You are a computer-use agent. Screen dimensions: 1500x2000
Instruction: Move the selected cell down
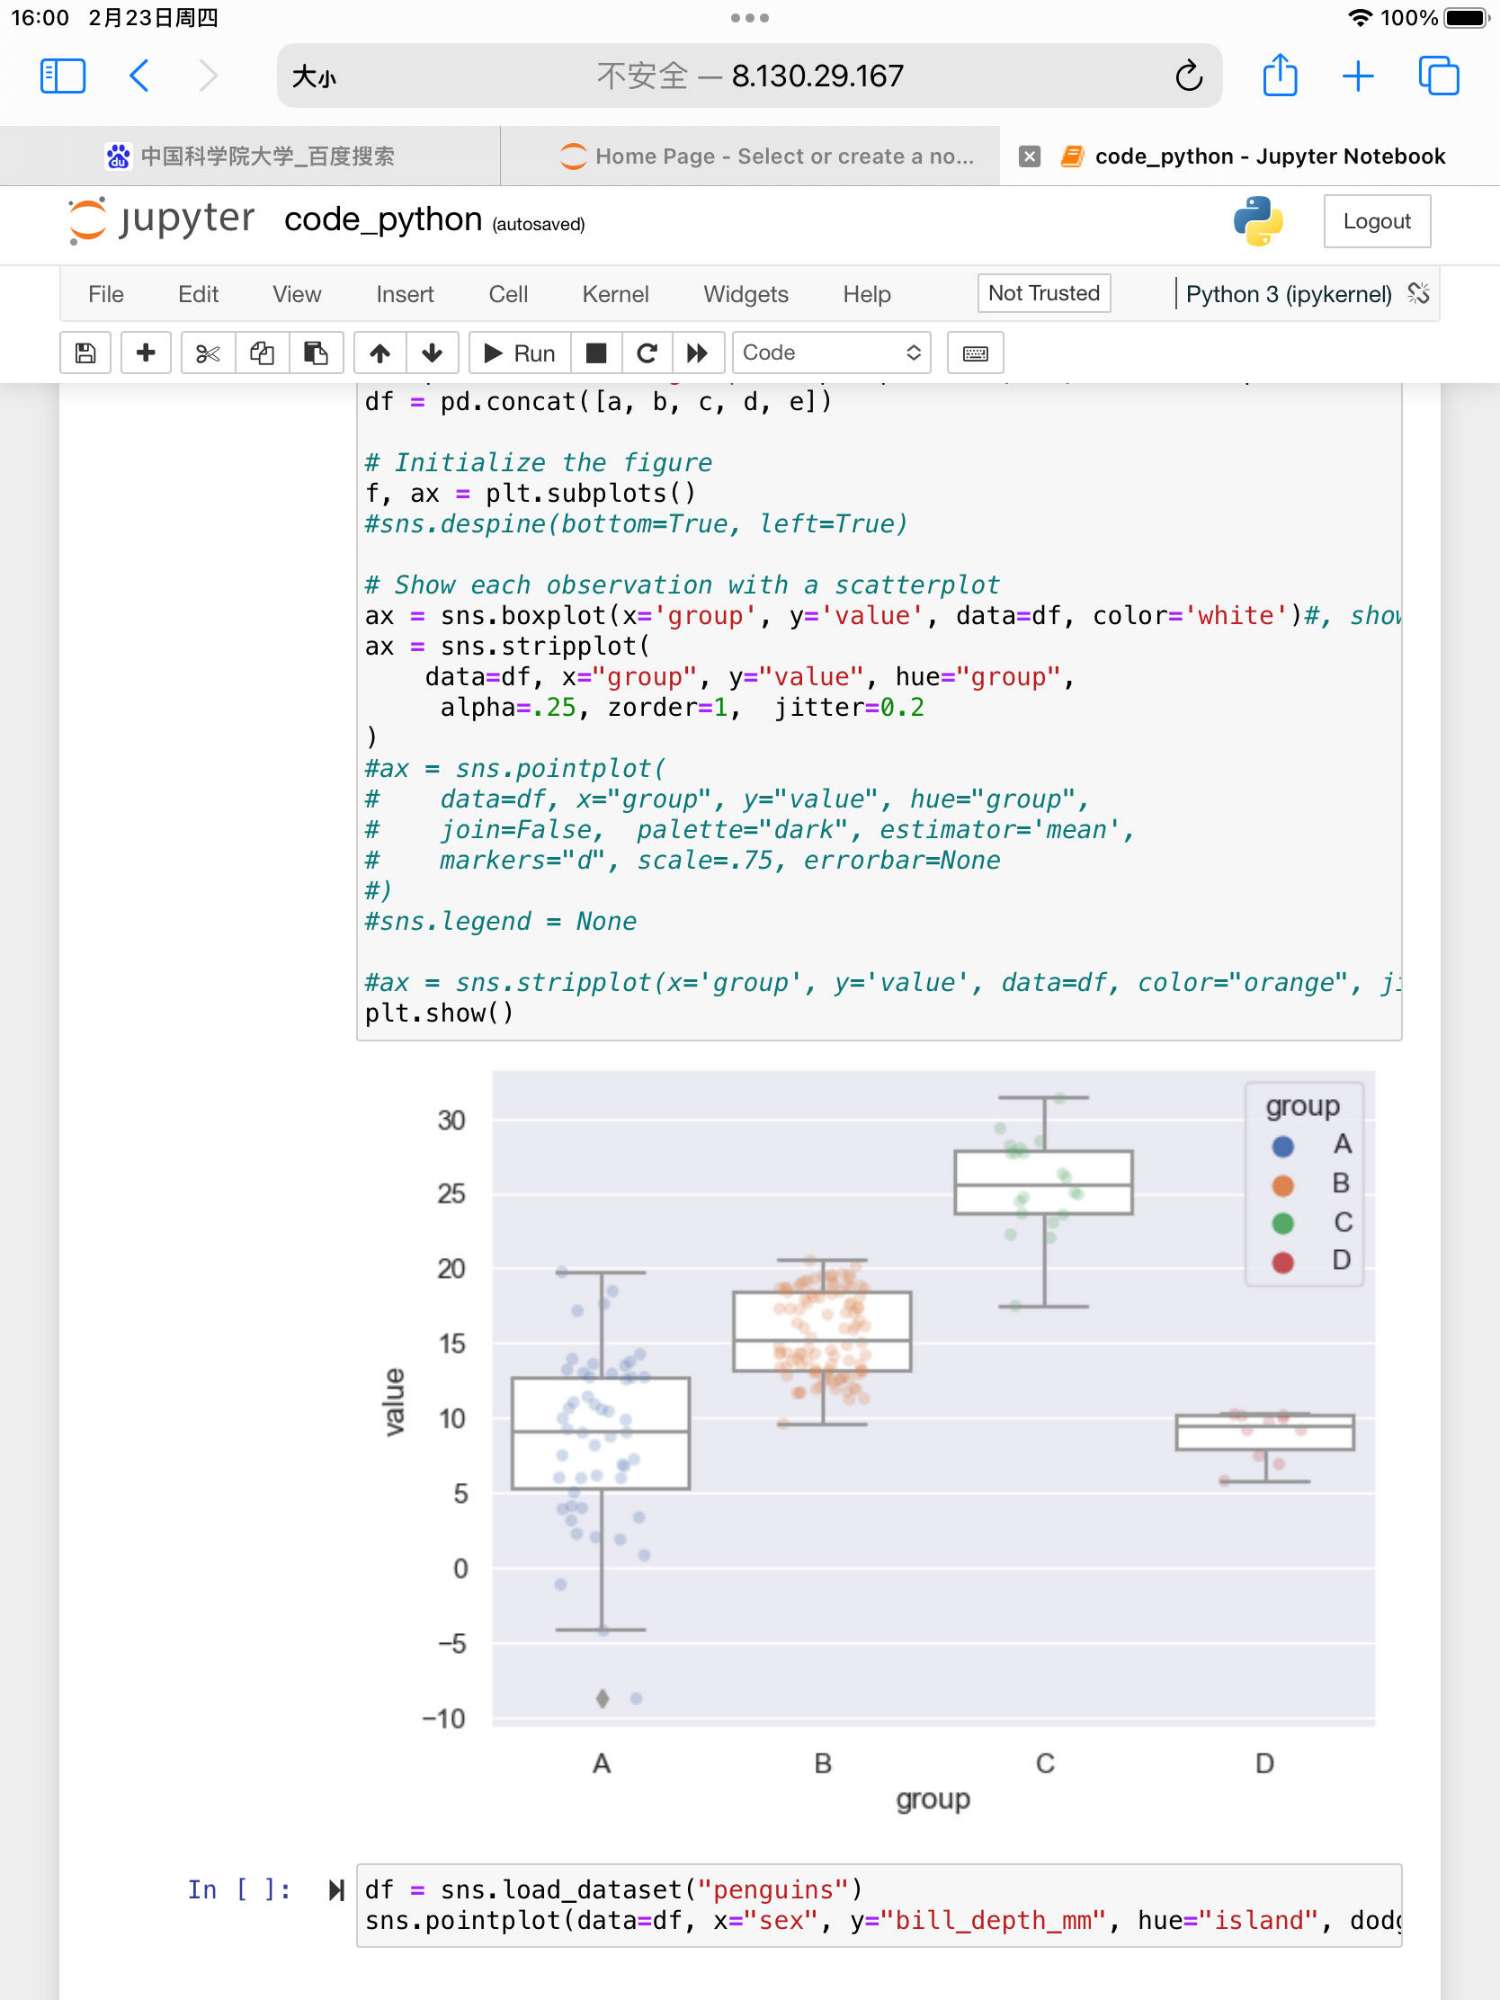(432, 353)
